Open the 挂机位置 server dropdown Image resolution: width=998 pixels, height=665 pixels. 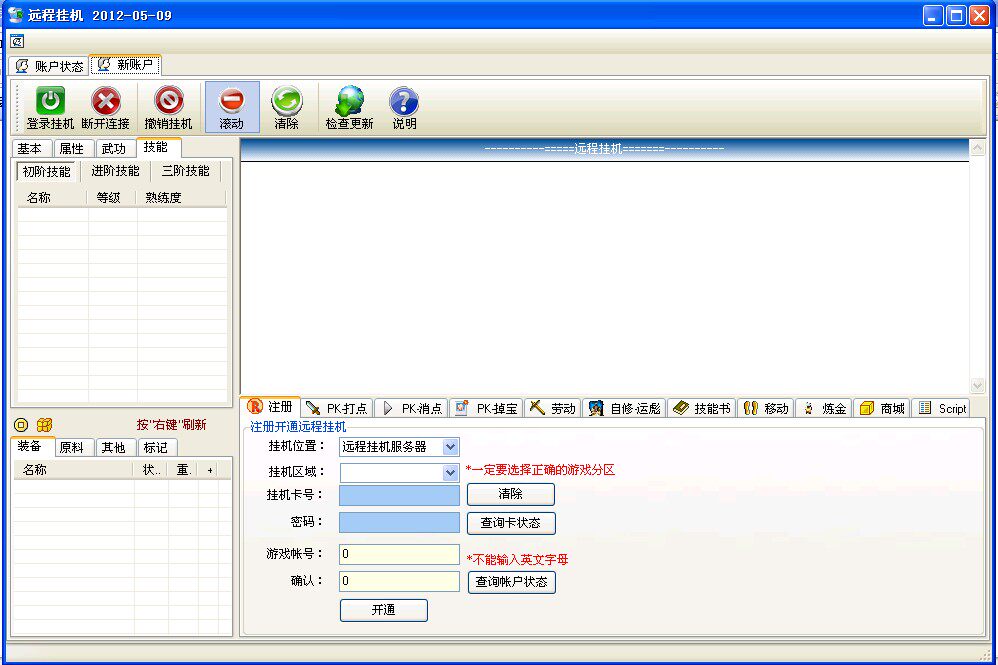tap(450, 447)
